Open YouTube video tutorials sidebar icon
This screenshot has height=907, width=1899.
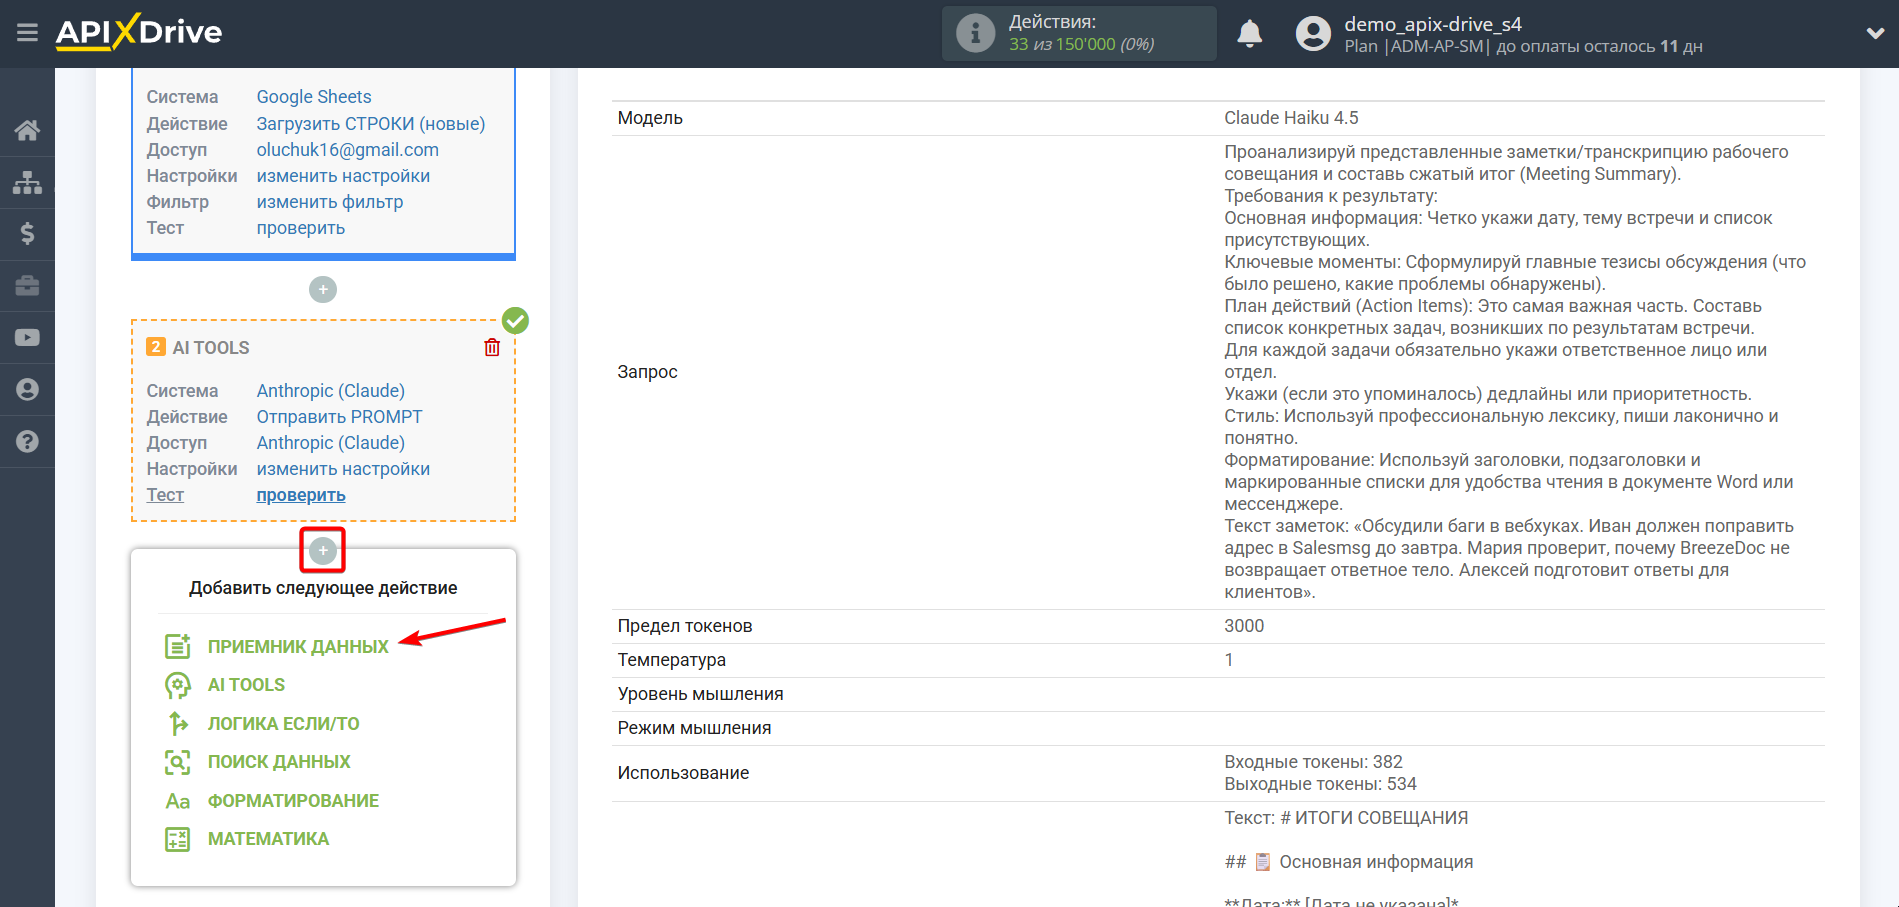pyautogui.click(x=27, y=338)
